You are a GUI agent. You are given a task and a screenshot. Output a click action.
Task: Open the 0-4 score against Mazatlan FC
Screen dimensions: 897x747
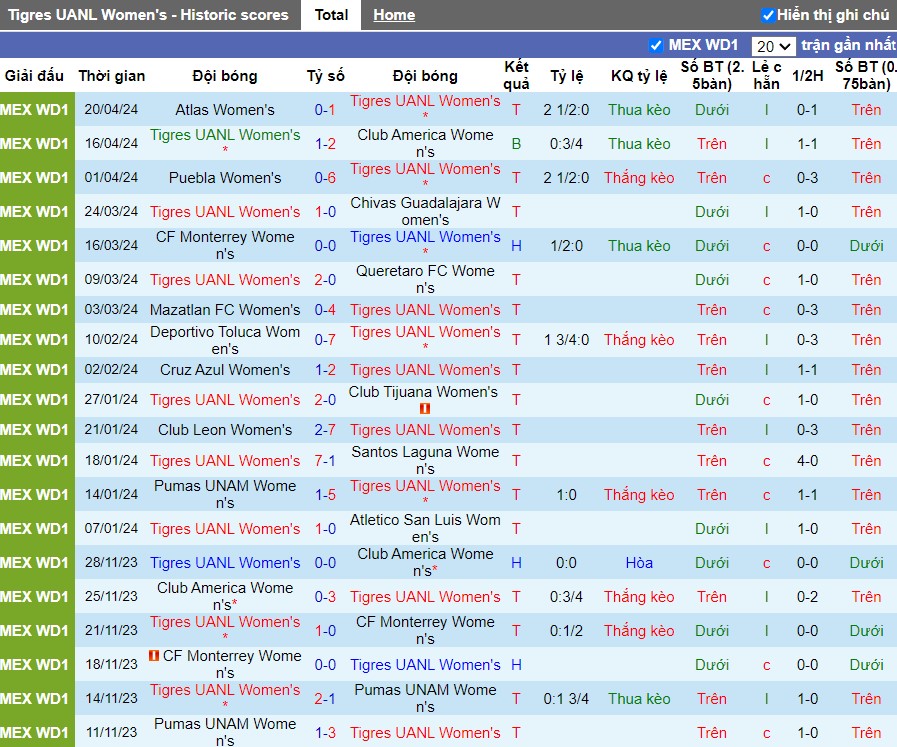tap(325, 309)
